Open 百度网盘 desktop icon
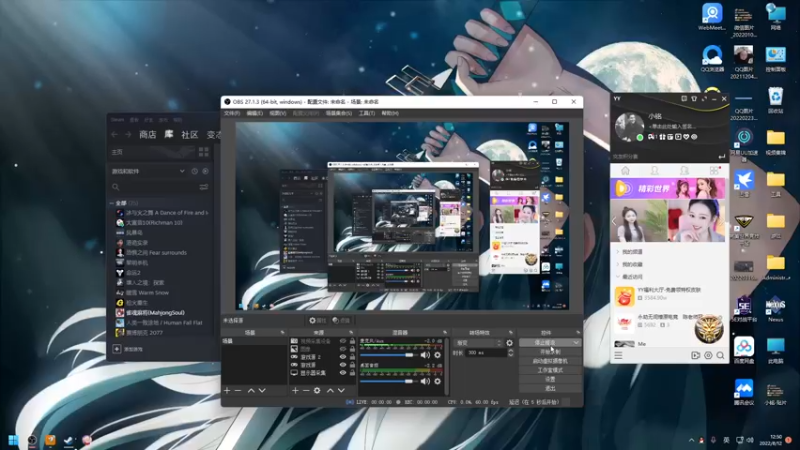Image resolution: width=800 pixels, height=450 pixels. point(744,350)
